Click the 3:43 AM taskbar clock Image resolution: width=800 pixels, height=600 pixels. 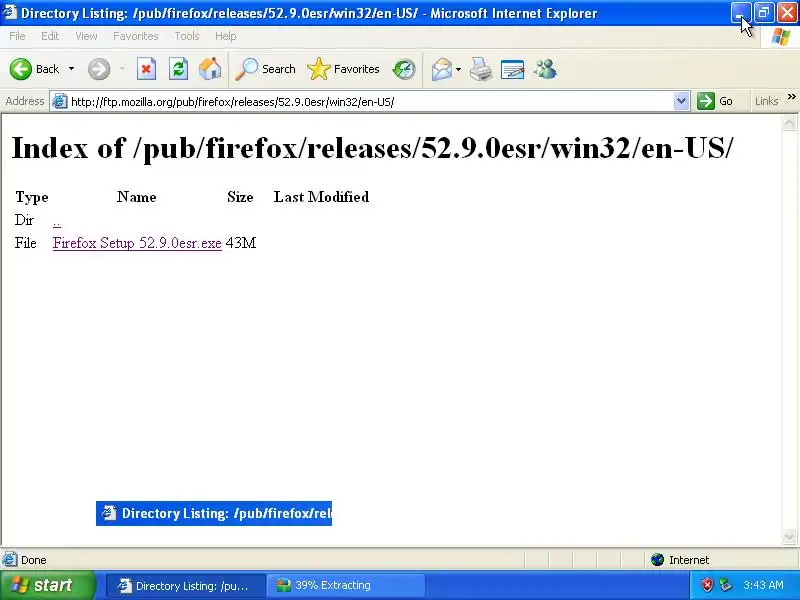763,585
